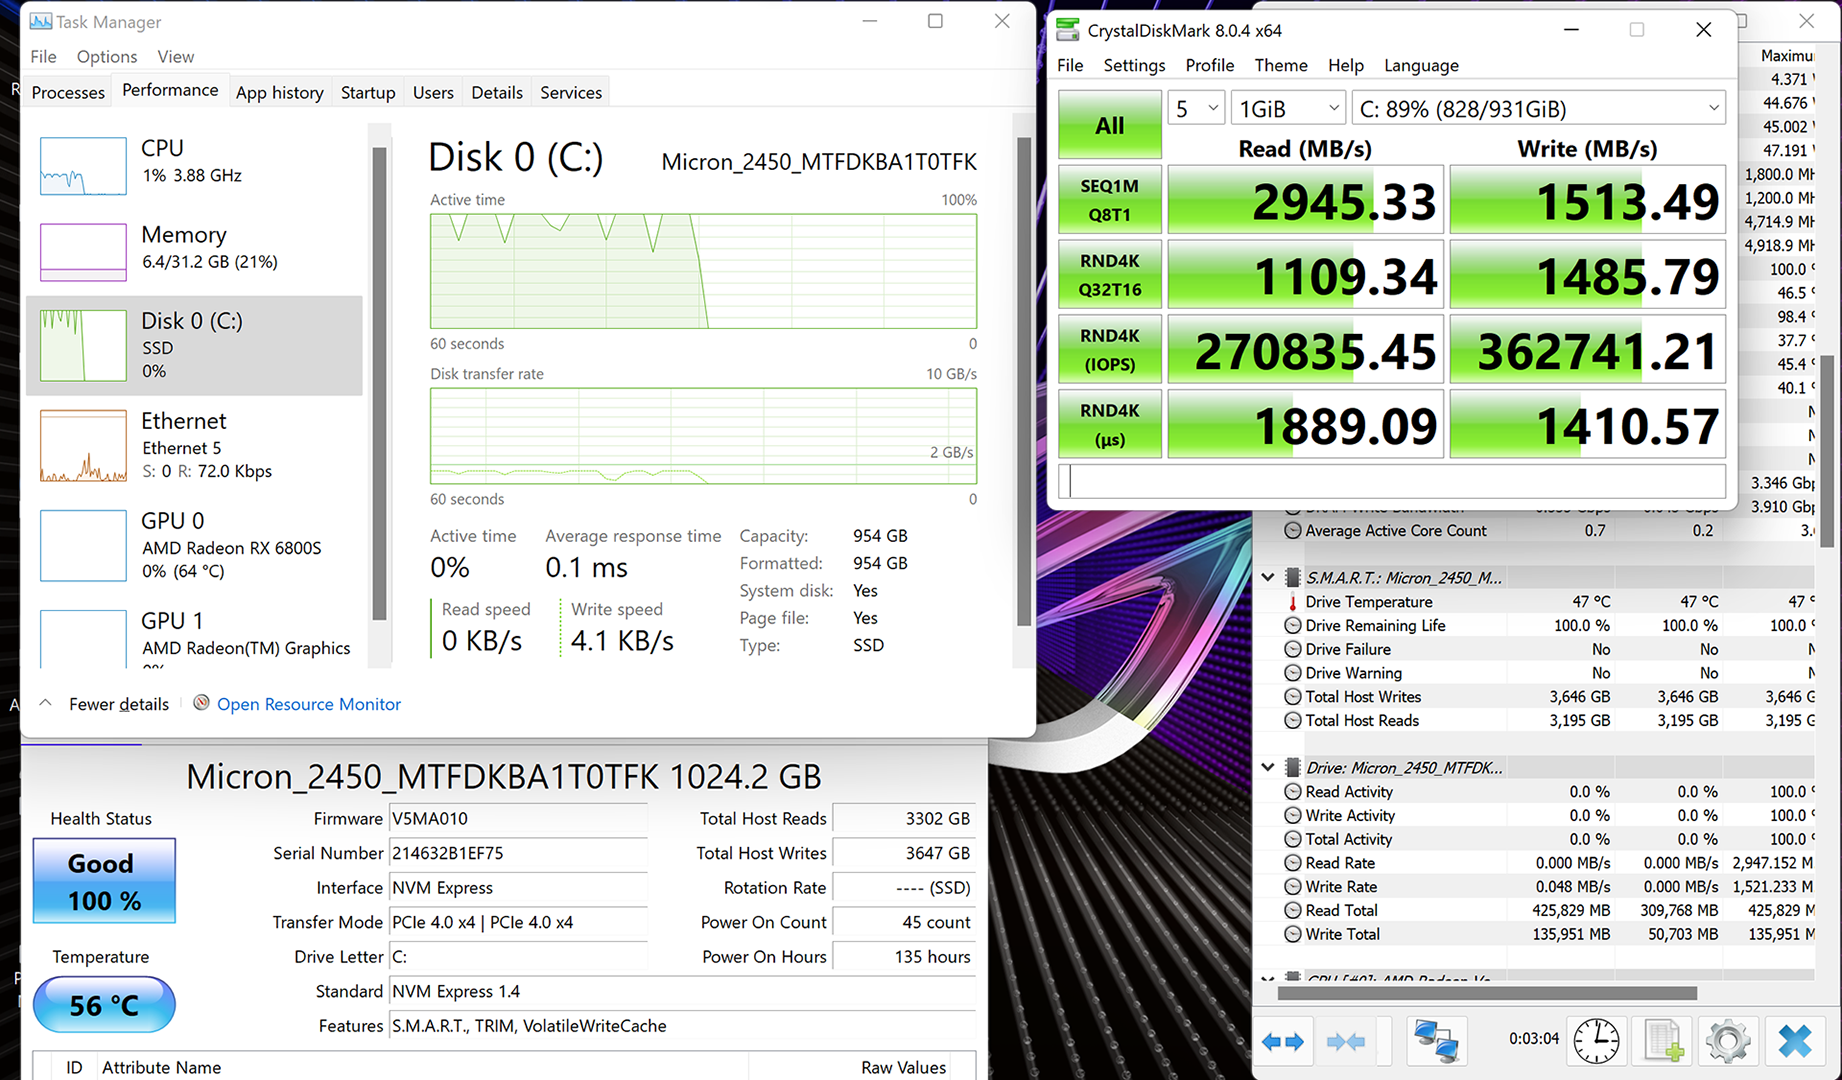Click the log file with plus icon

[x=1663, y=1041]
